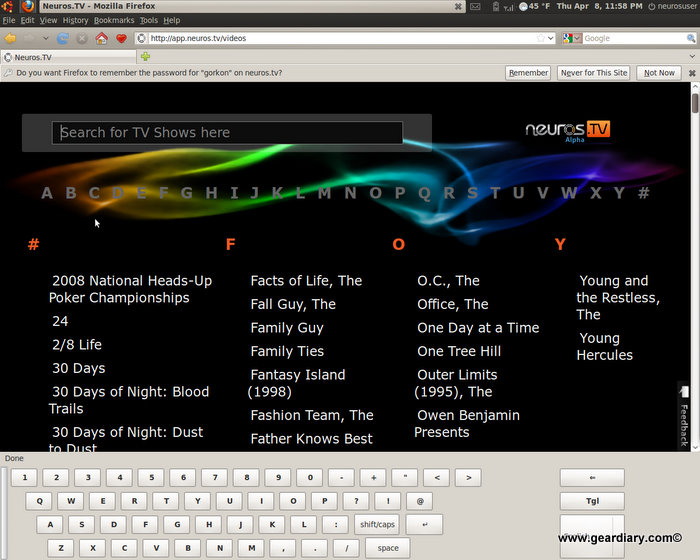Click the Not Now button
700x560 pixels.
(x=659, y=73)
